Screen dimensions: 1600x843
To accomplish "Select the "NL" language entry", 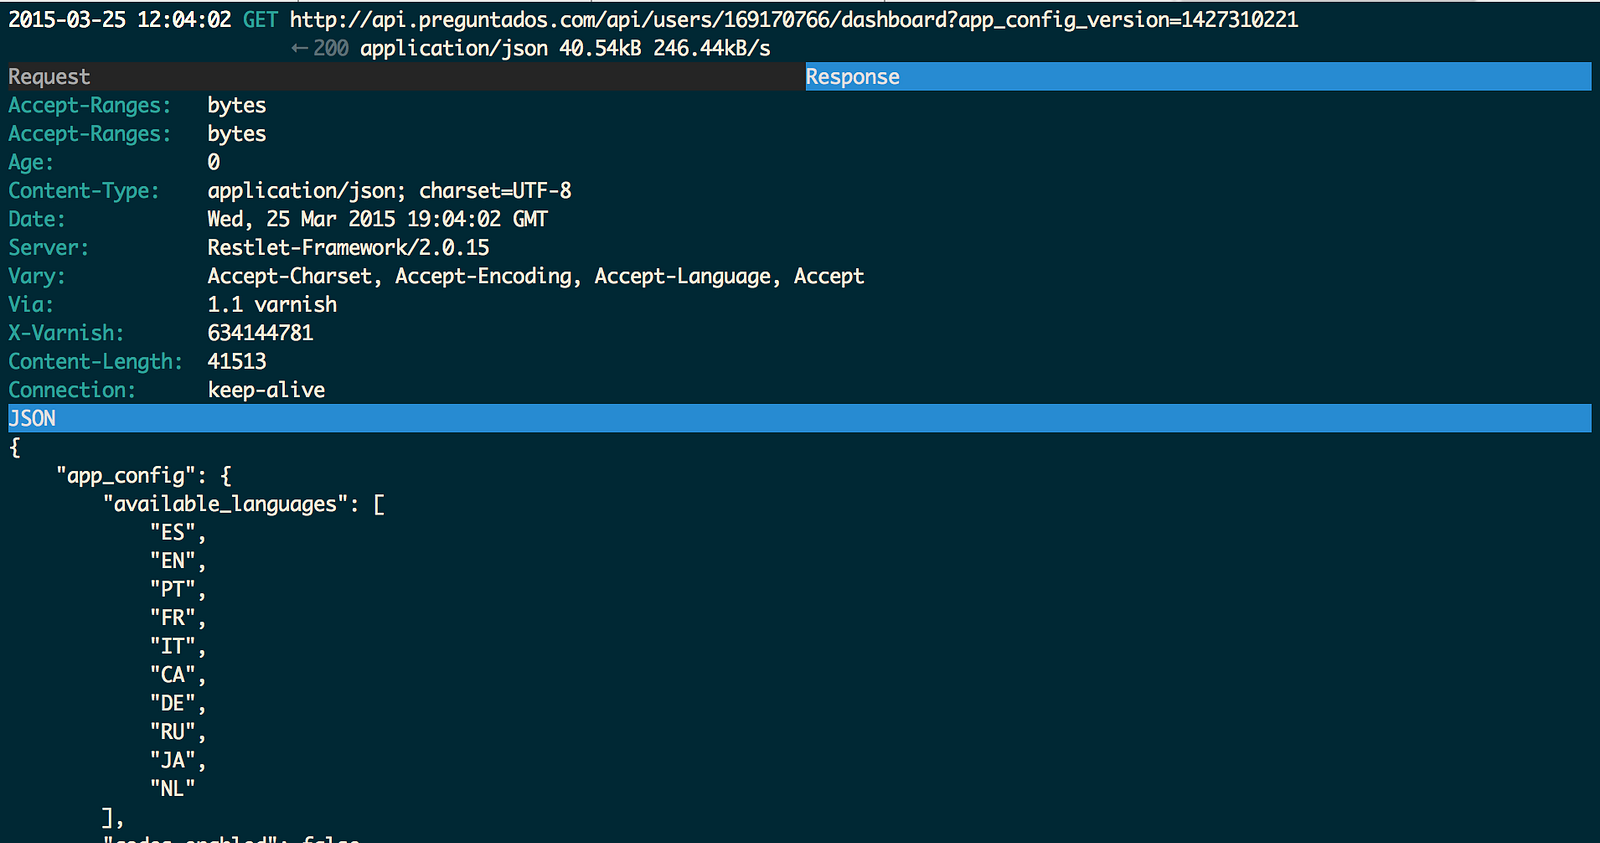I will pyautogui.click(x=172, y=789).
